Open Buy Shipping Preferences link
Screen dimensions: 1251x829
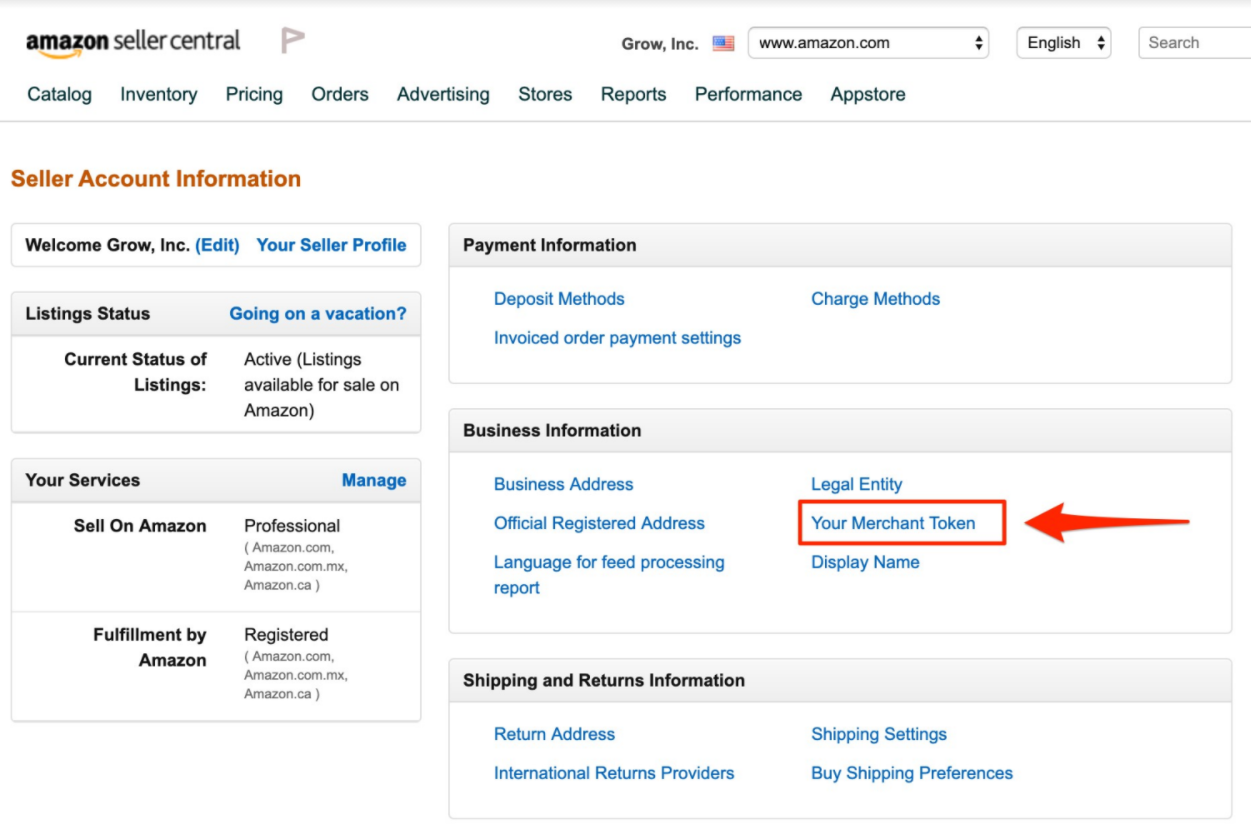pyautogui.click(x=911, y=773)
